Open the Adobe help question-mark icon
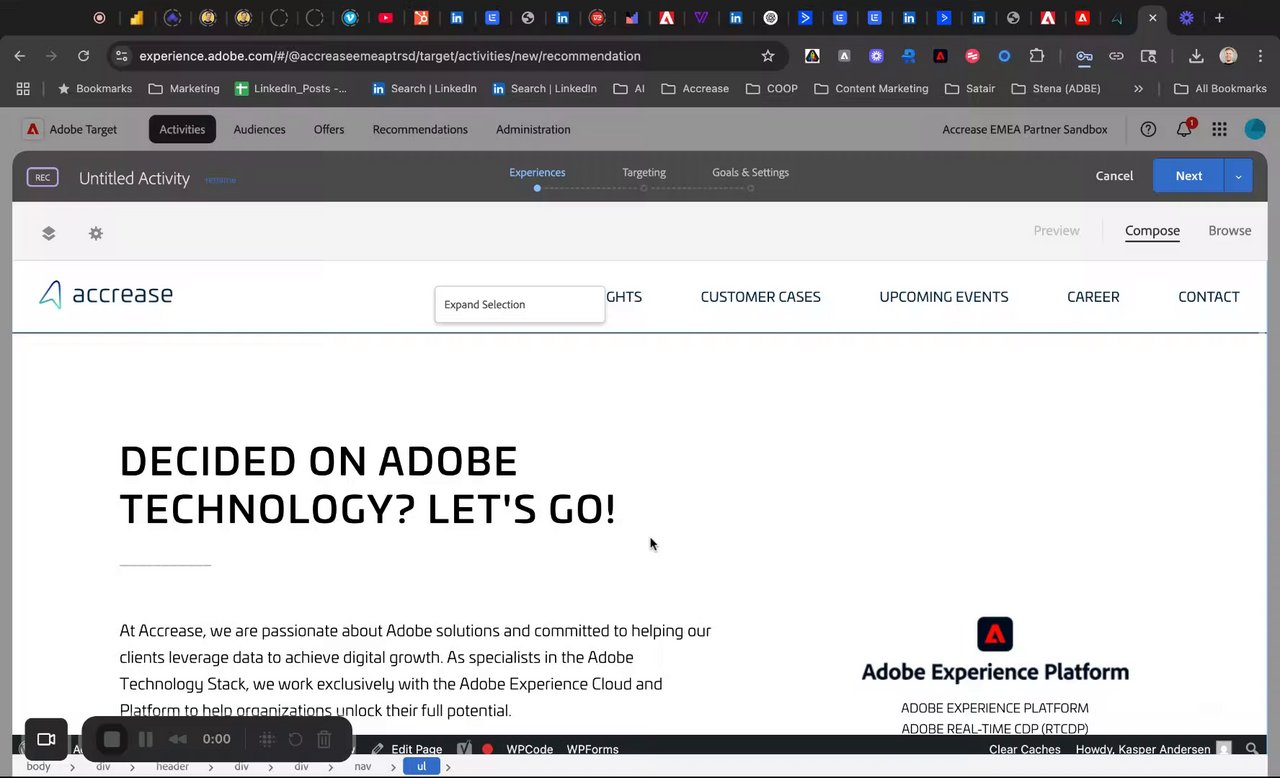 (x=1148, y=129)
